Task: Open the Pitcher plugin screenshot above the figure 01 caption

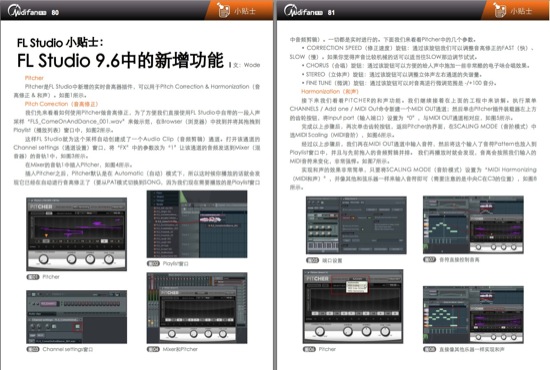Action: coord(76,234)
